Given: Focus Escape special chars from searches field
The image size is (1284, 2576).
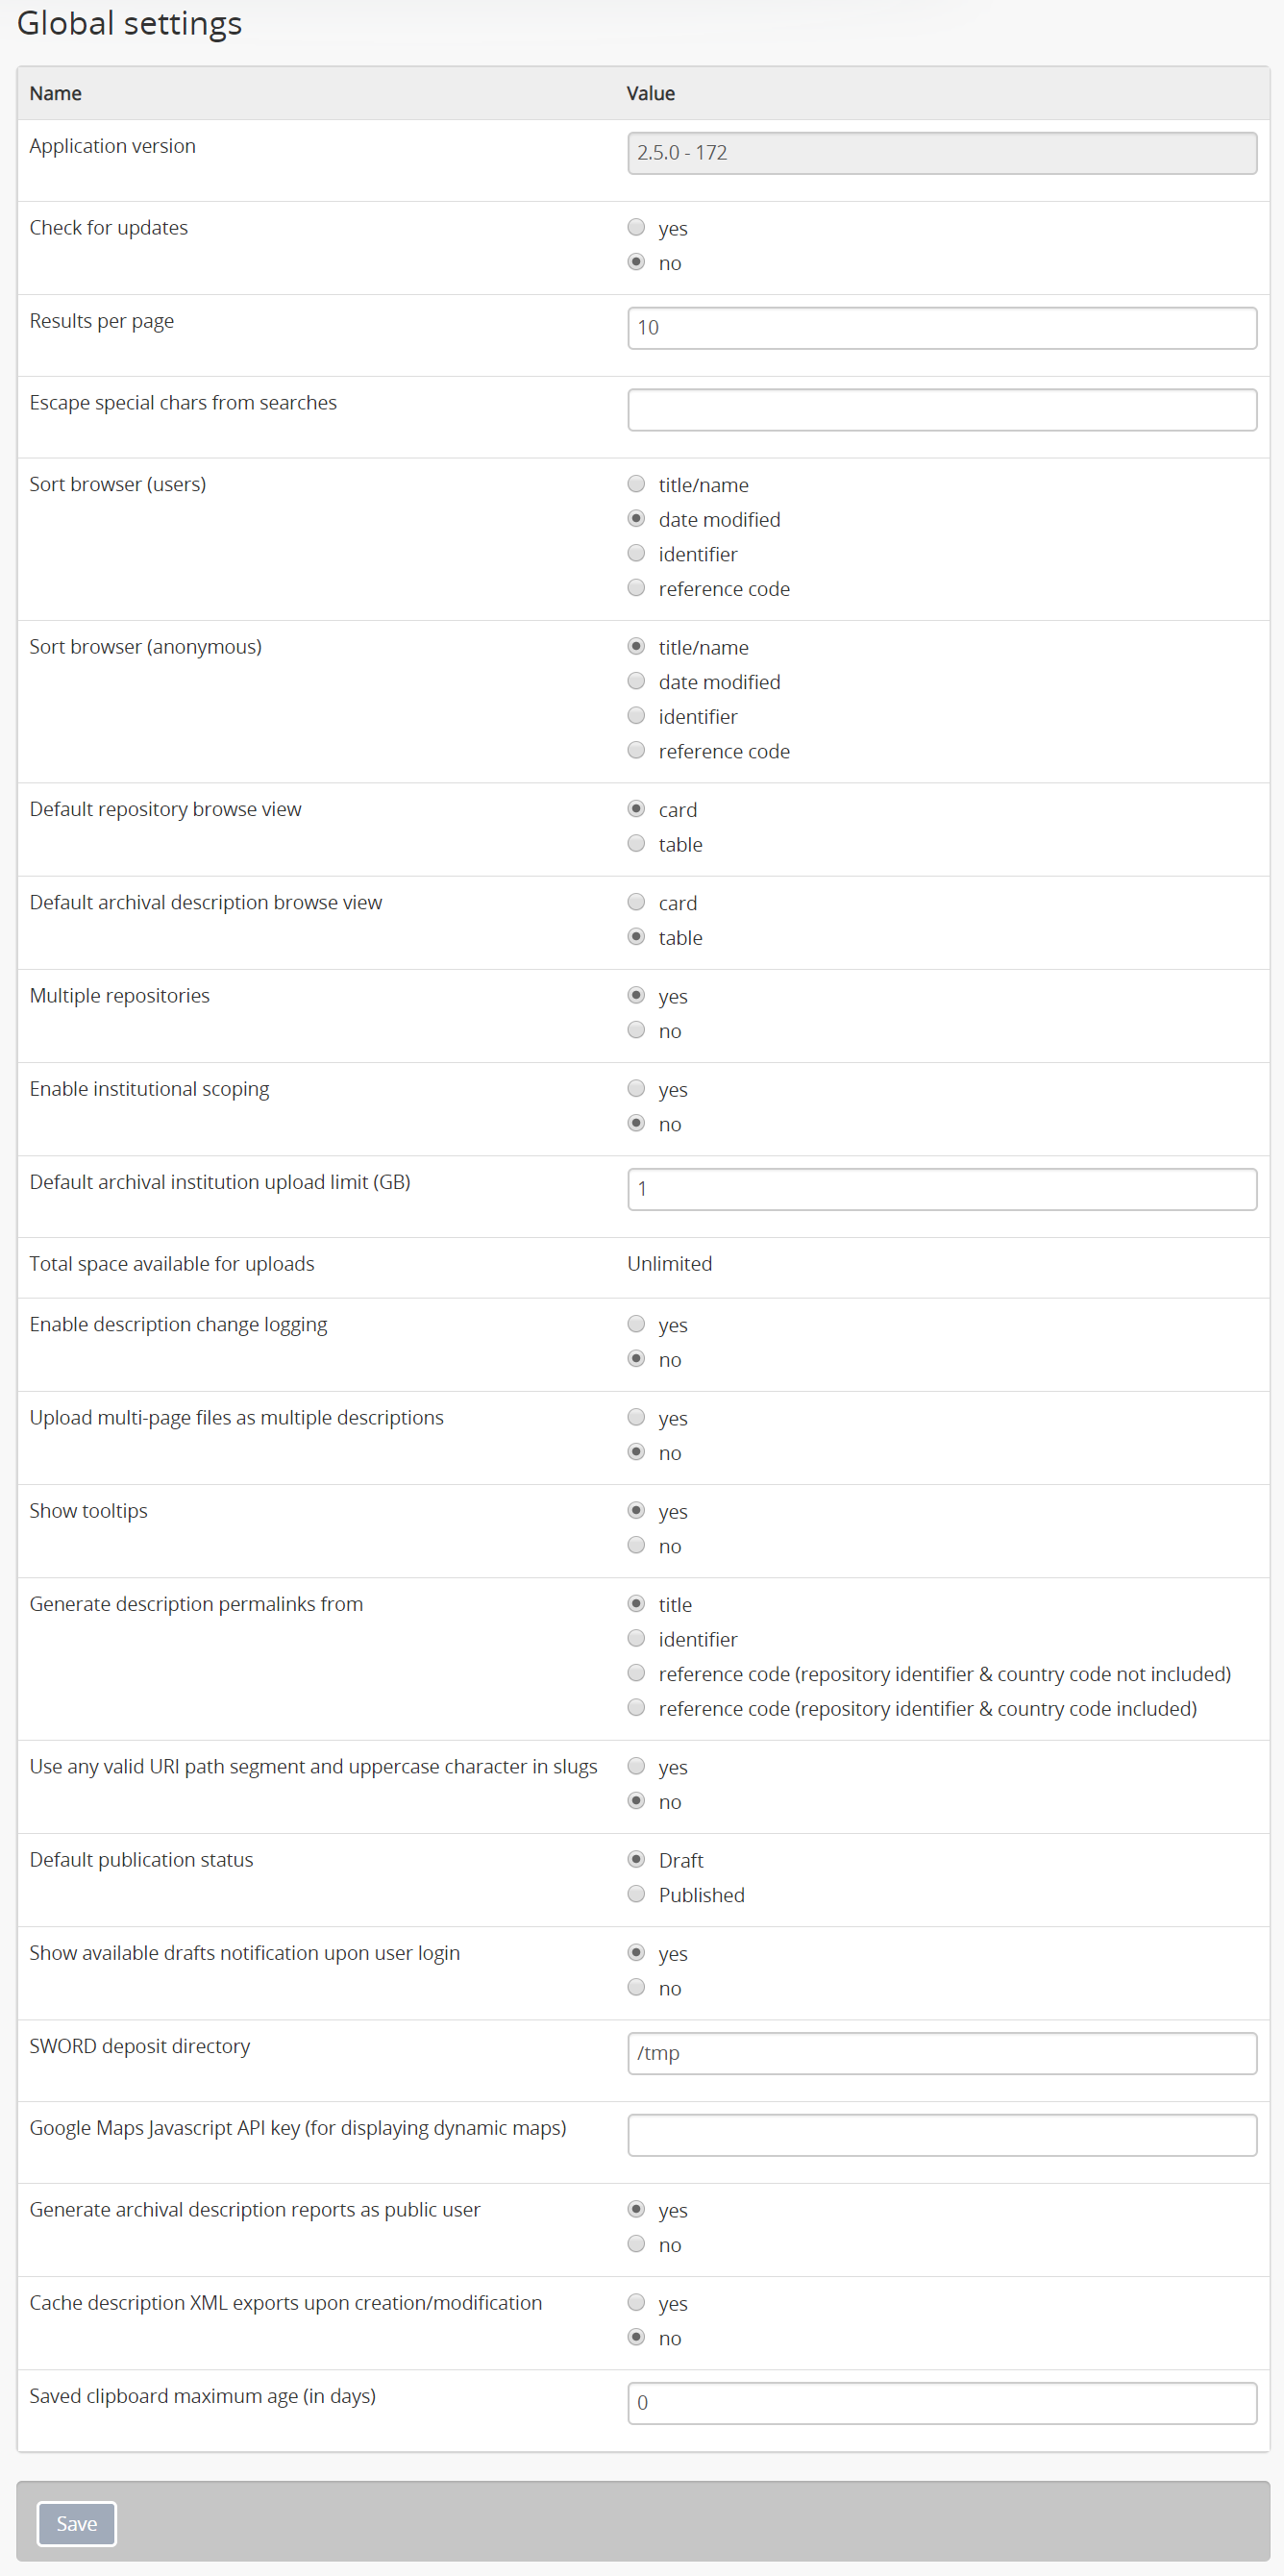Looking at the screenshot, I should (941, 410).
